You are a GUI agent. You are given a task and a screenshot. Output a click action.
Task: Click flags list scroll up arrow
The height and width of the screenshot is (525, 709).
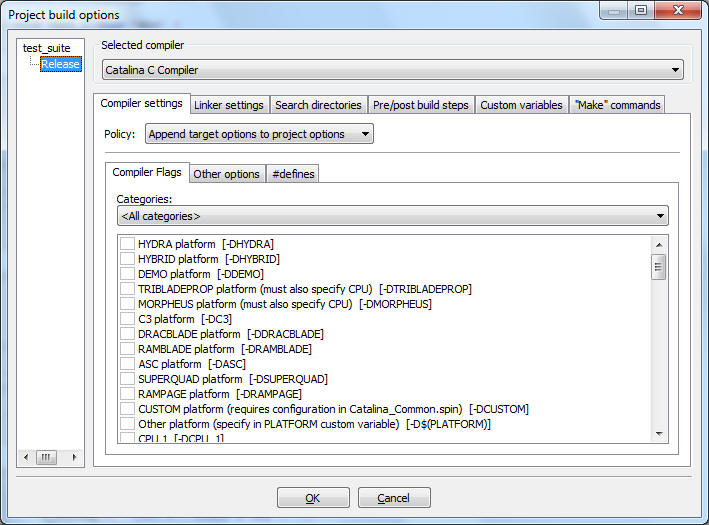click(659, 245)
